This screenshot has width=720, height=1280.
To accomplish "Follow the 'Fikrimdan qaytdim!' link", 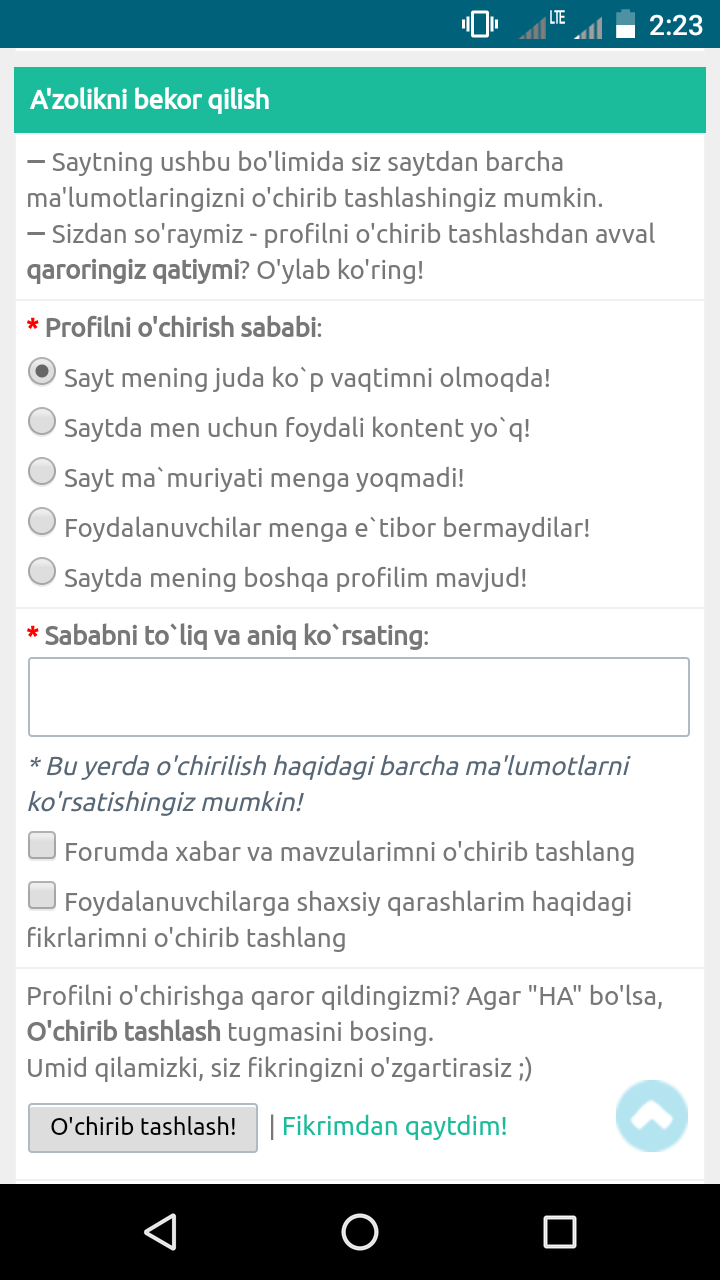I will [x=394, y=1126].
